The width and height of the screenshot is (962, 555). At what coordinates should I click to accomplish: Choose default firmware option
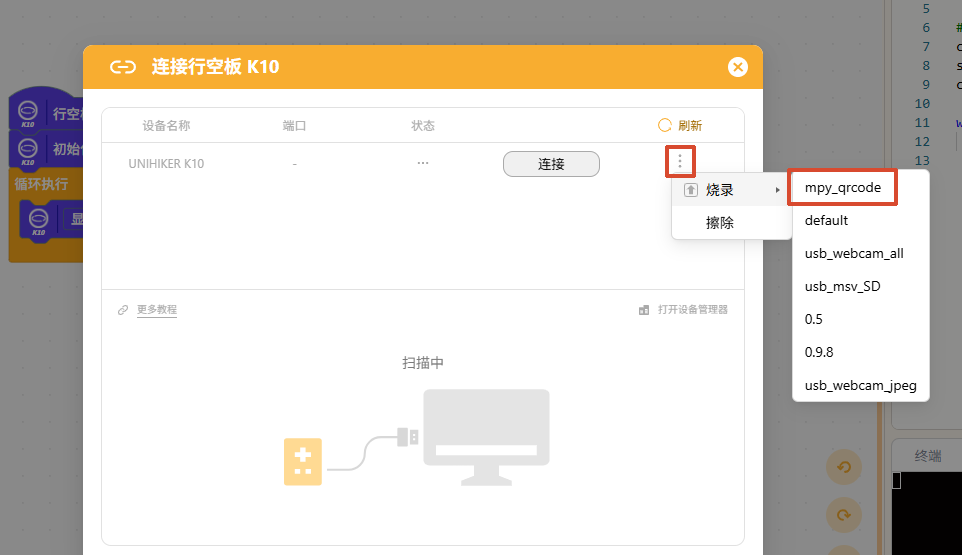[x=861, y=221]
